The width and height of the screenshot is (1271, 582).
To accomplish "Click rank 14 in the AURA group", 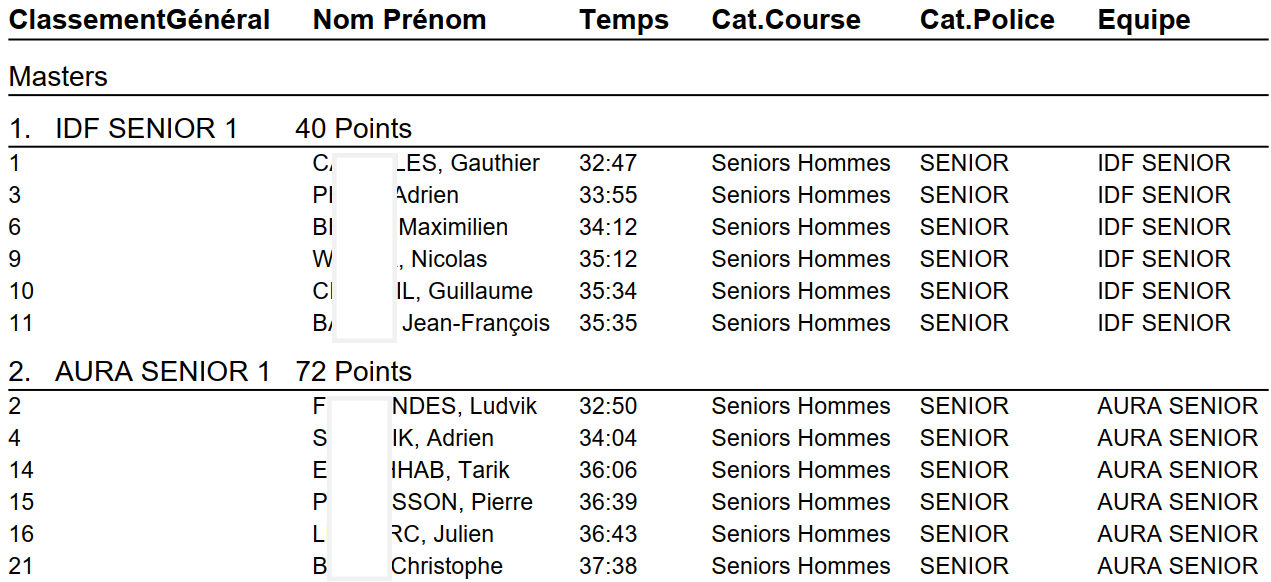I will click(x=21, y=470).
